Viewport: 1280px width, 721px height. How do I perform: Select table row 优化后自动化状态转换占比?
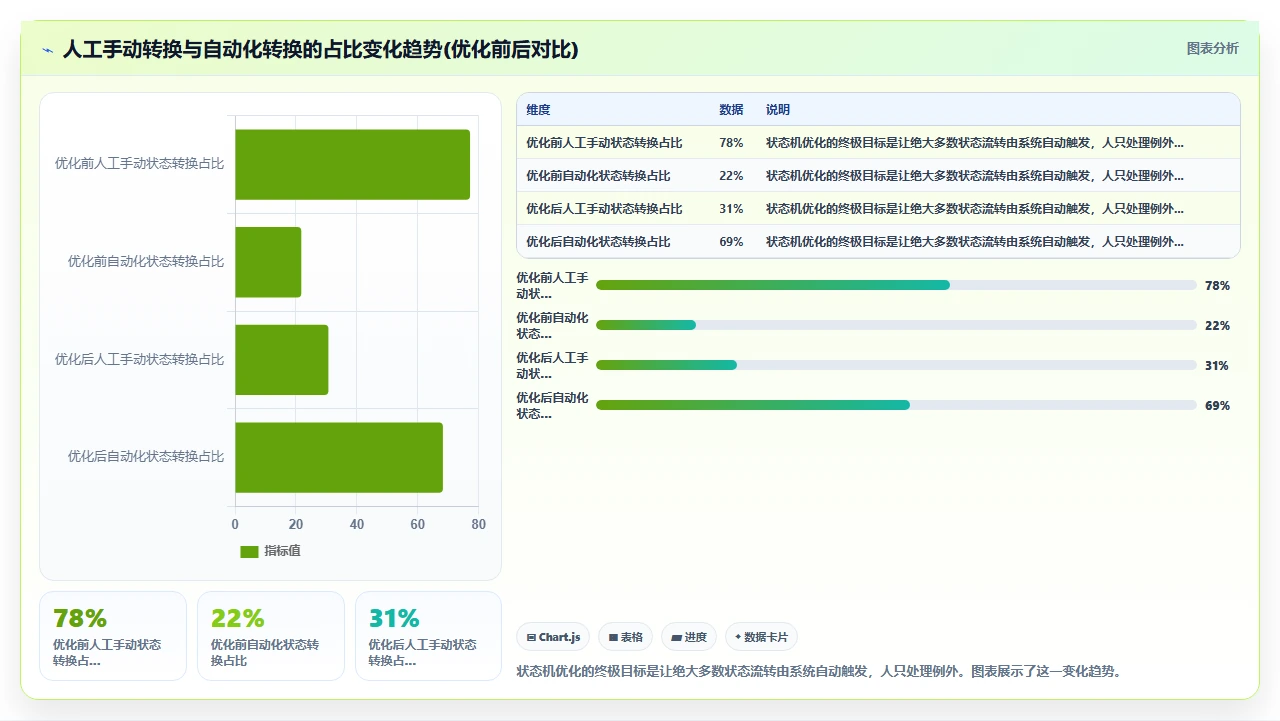[878, 242]
